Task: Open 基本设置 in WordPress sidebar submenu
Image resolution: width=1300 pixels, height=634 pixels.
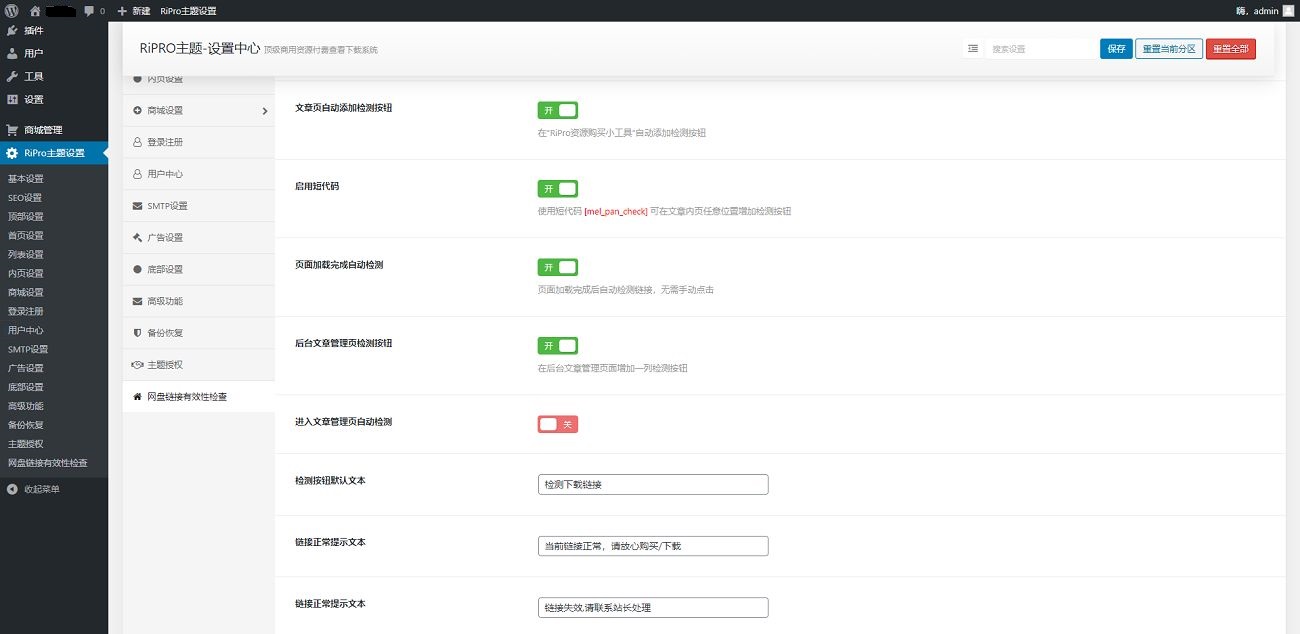Action: click(26, 179)
